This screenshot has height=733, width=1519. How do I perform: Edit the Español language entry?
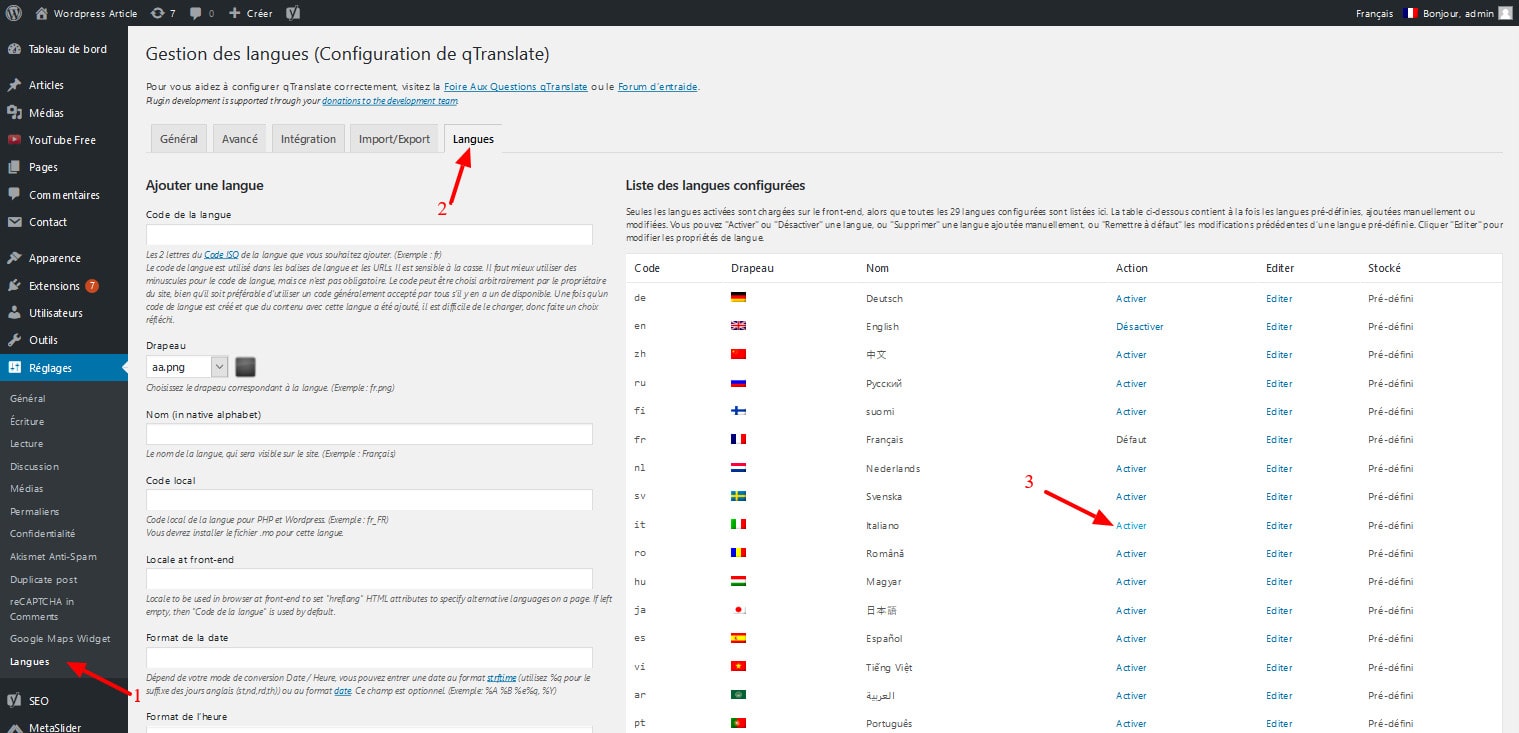click(1279, 639)
